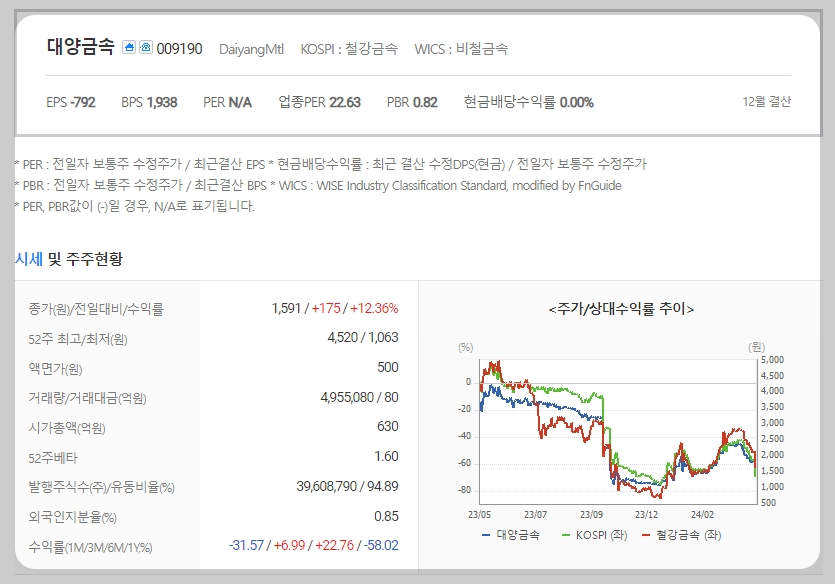Click the 발행주식수(주)/유동비율(%) label

pos(101,487)
